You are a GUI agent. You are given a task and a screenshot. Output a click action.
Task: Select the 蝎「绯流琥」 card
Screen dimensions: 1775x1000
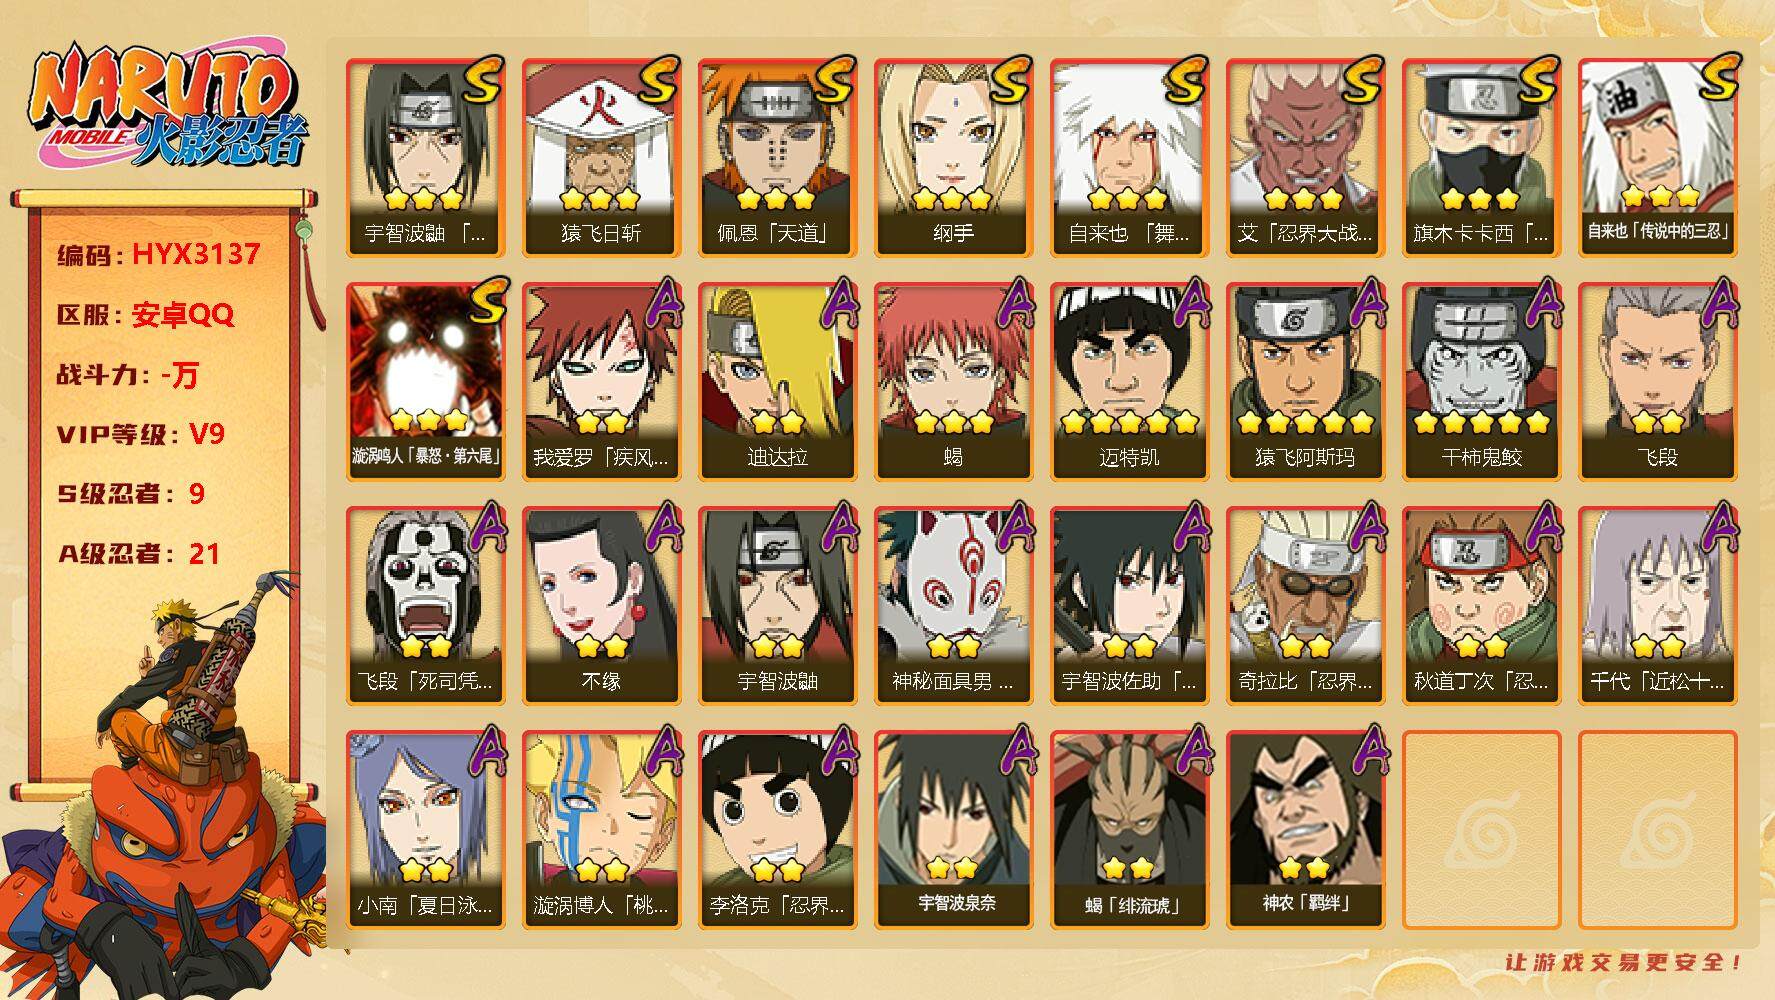[1129, 830]
